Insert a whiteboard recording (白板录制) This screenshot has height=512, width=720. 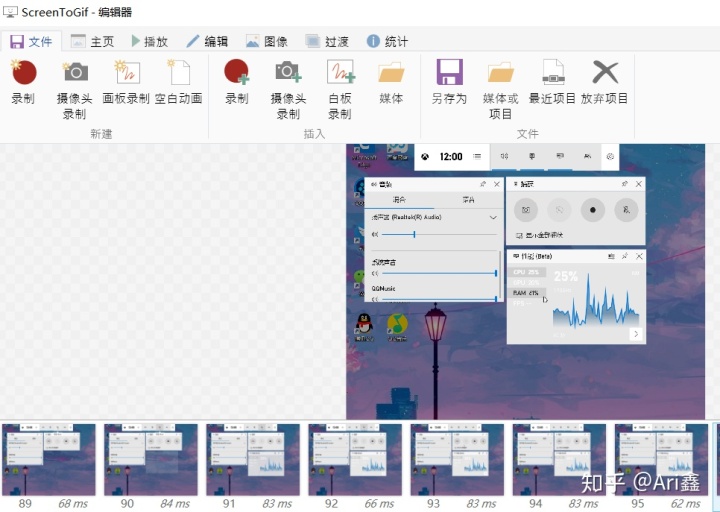340,90
